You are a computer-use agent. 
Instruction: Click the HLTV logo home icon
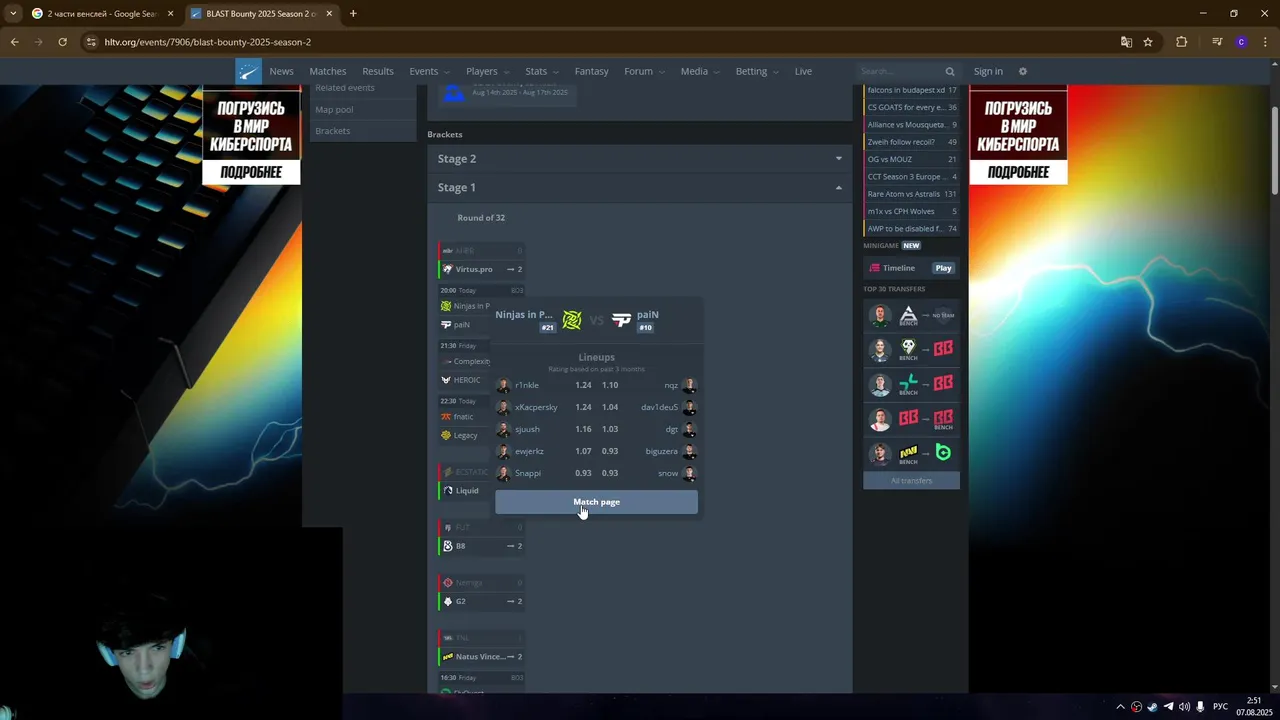(248, 71)
